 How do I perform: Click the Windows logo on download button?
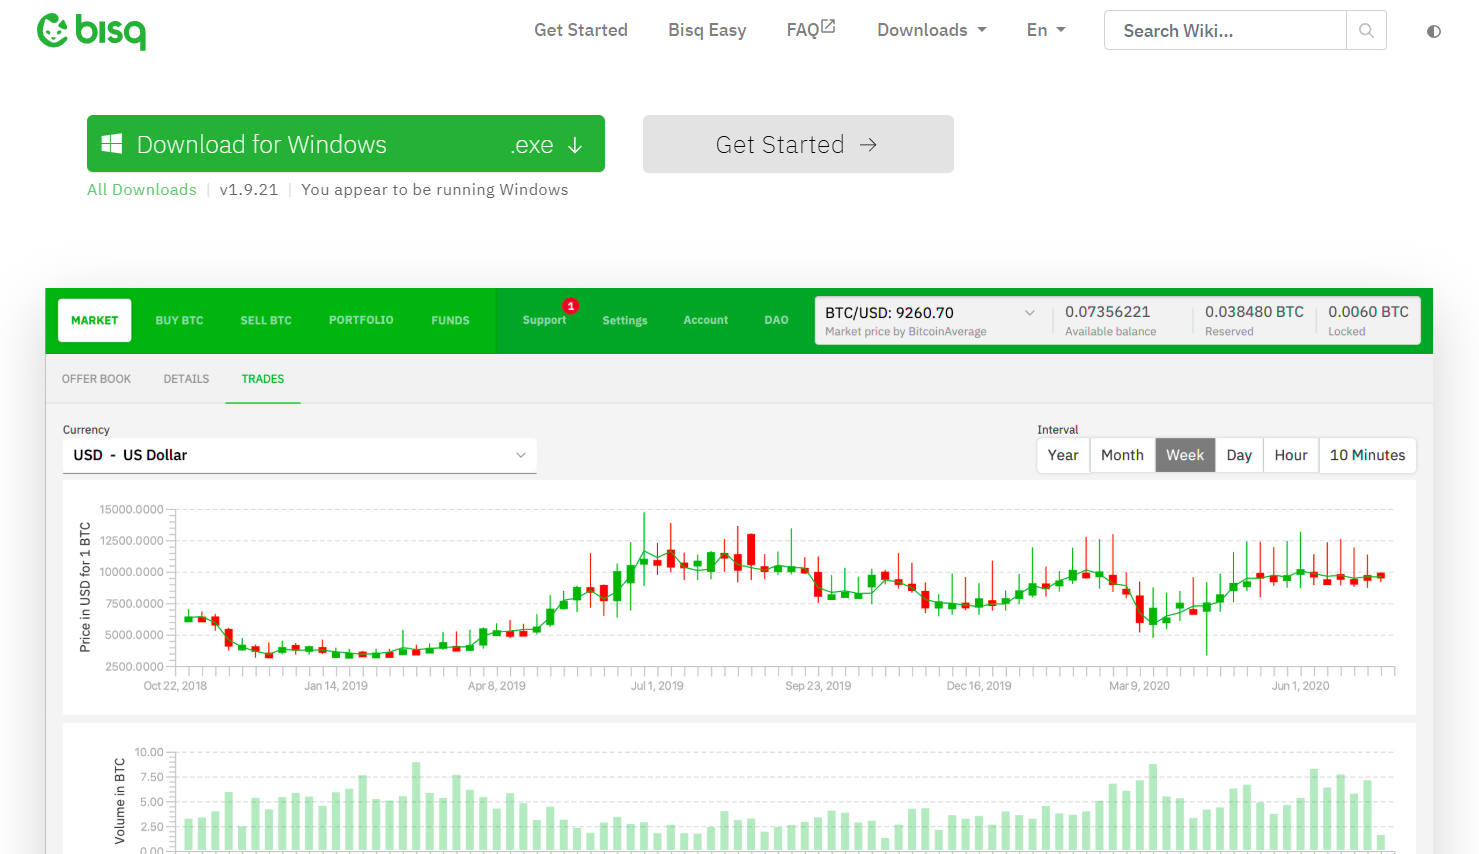click(112, 144)
